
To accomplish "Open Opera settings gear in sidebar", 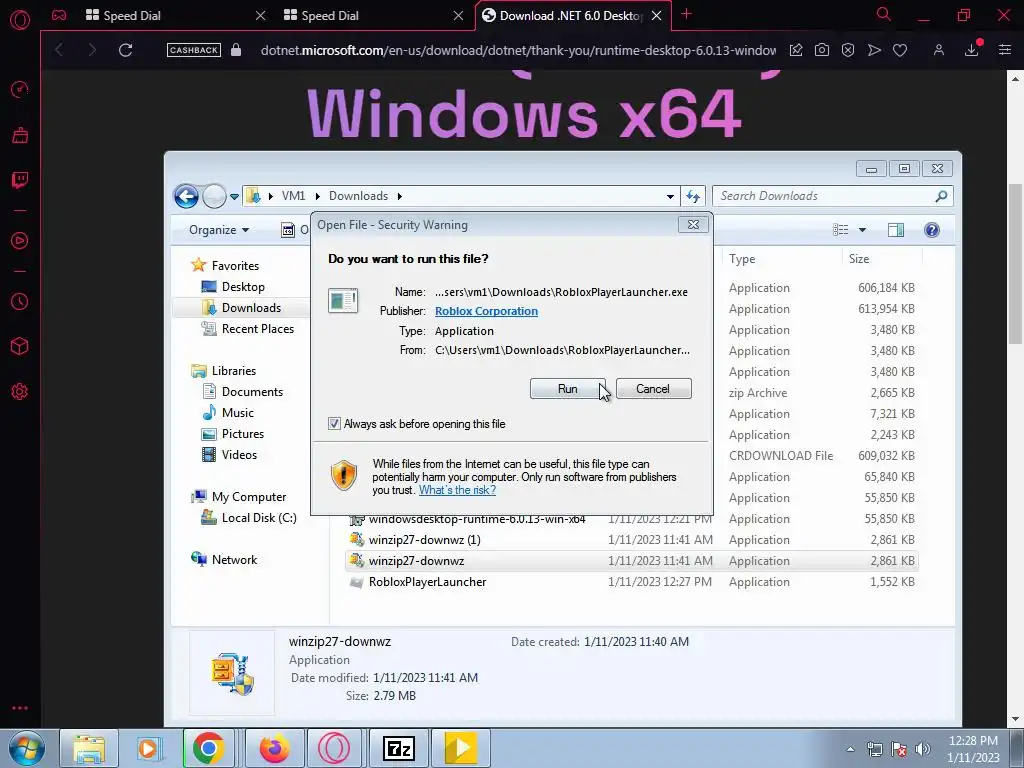I will (20, 392).
